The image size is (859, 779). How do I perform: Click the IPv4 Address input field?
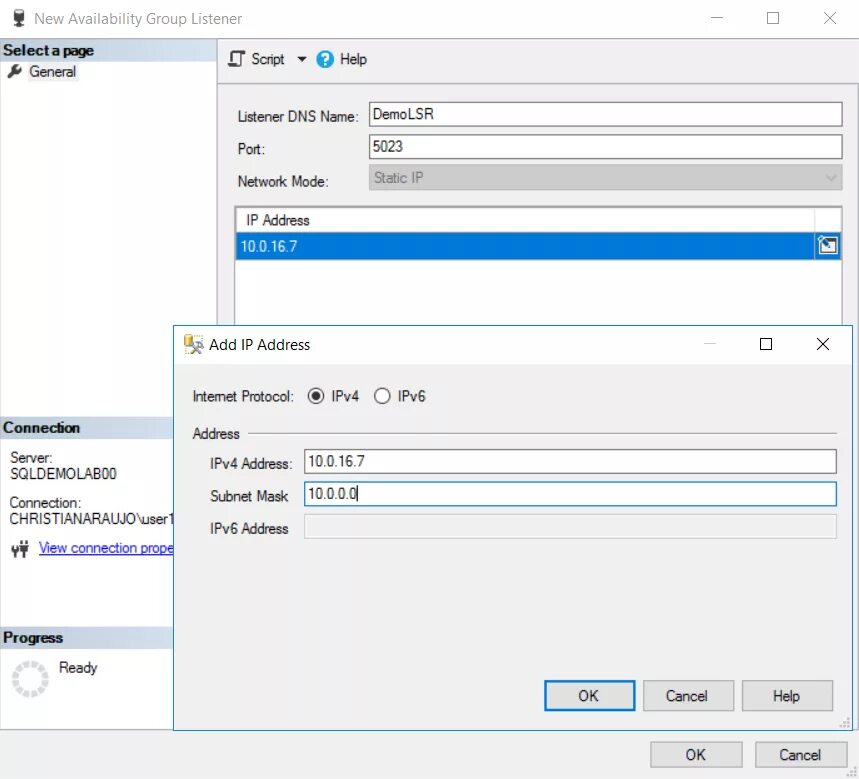[570, 462]
